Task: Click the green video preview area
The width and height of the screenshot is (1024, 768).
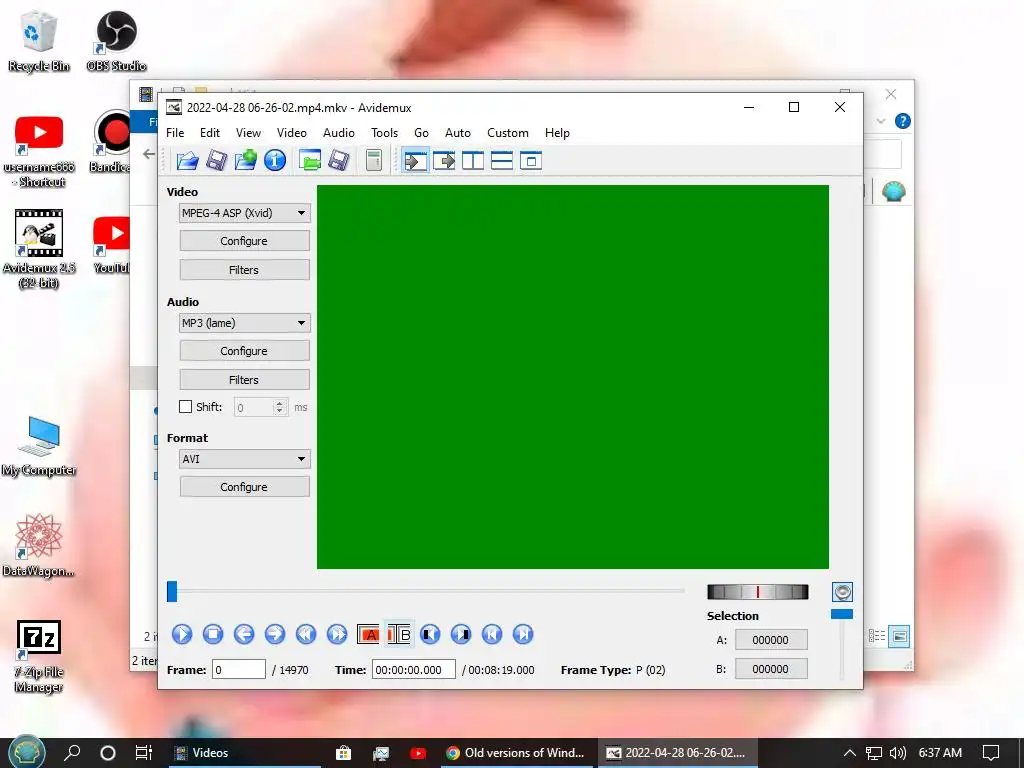Action: 573,377
